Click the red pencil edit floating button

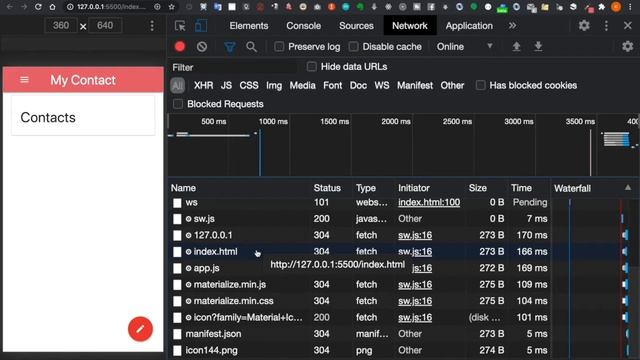click(140, 329)
